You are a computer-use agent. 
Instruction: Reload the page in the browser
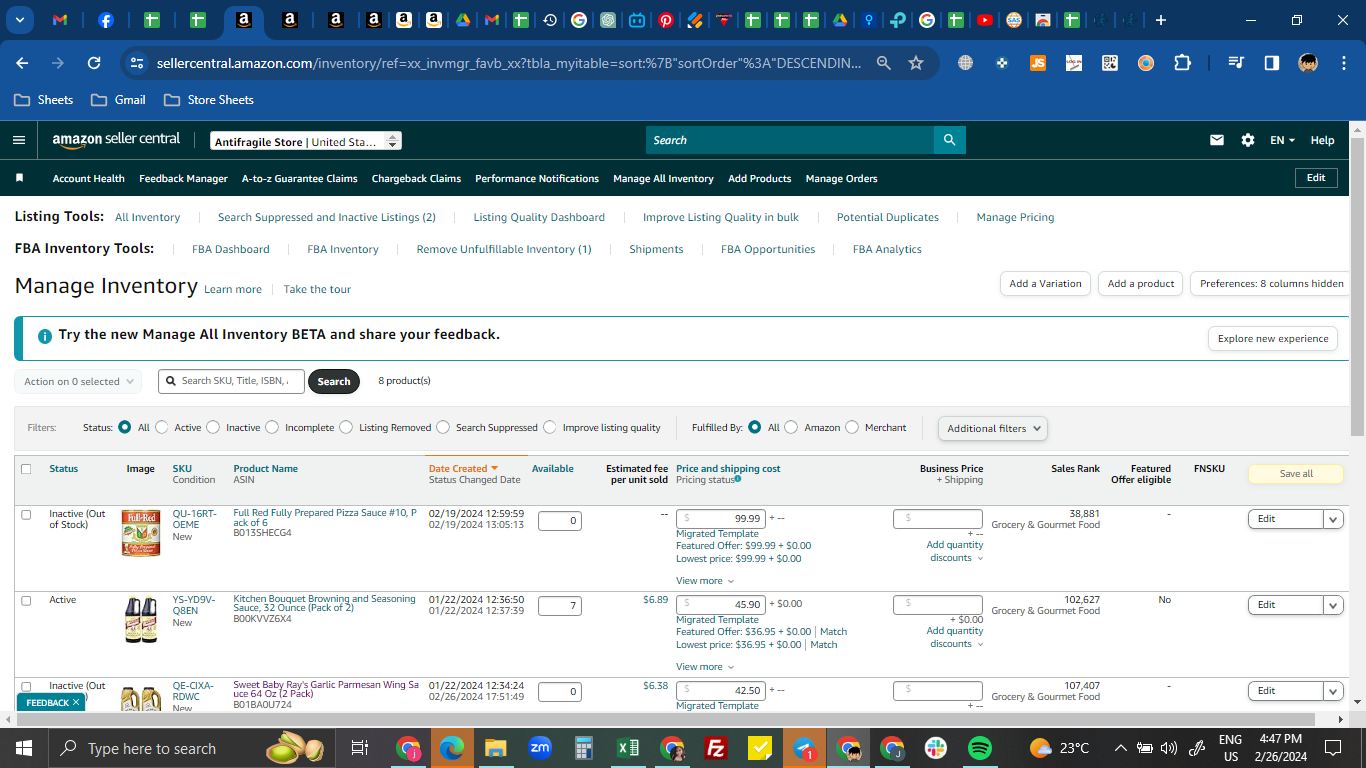(x=94, y=63)
